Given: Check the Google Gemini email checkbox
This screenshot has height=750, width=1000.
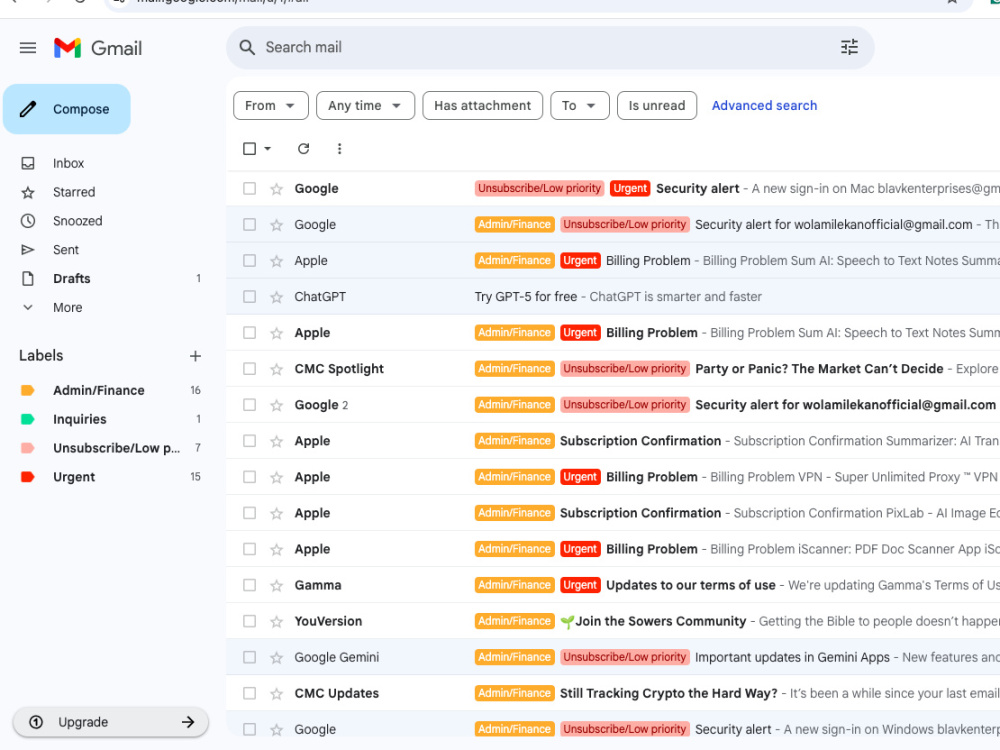Looking at the screenshot, I should 249,657.
